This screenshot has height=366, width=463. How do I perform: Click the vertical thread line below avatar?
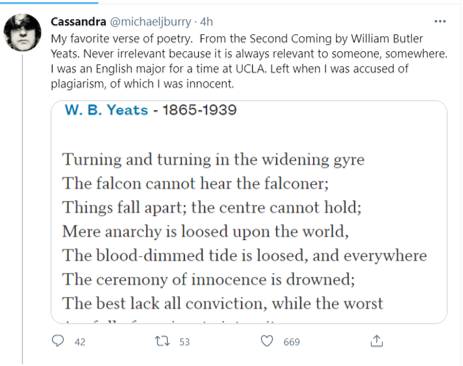(x=22, y=209)
